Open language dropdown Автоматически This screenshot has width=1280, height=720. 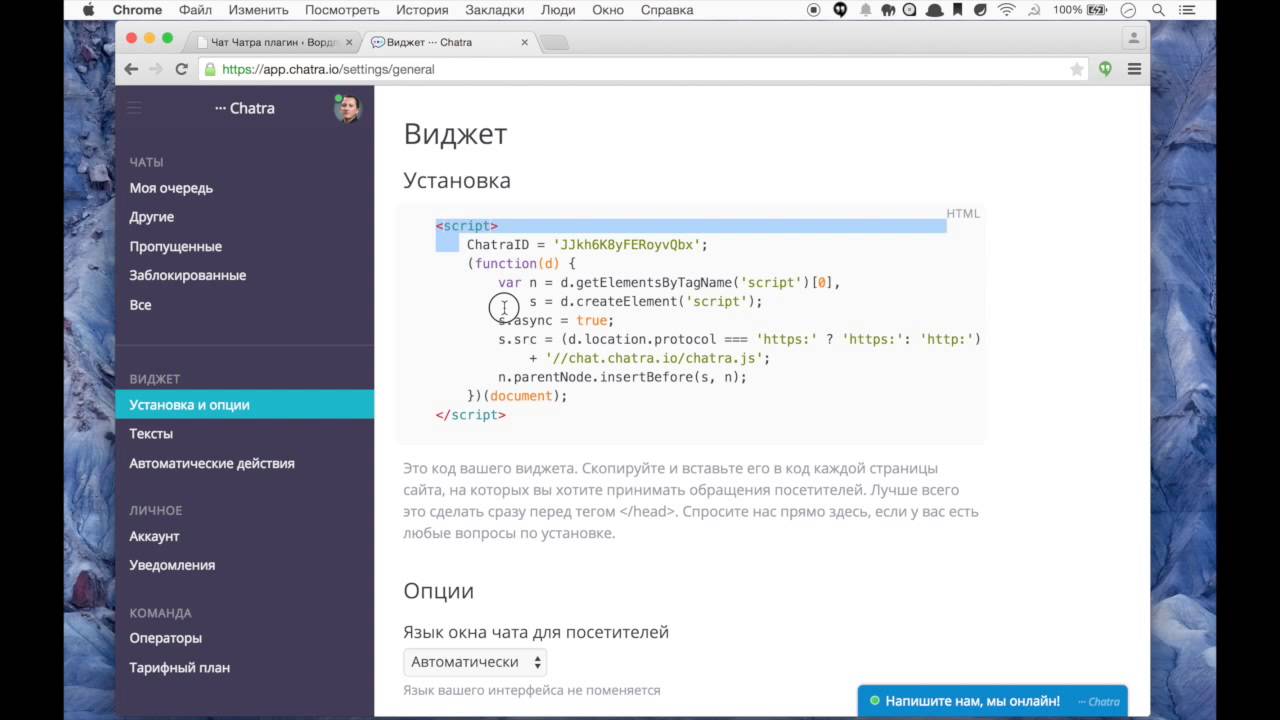(475, 662)
